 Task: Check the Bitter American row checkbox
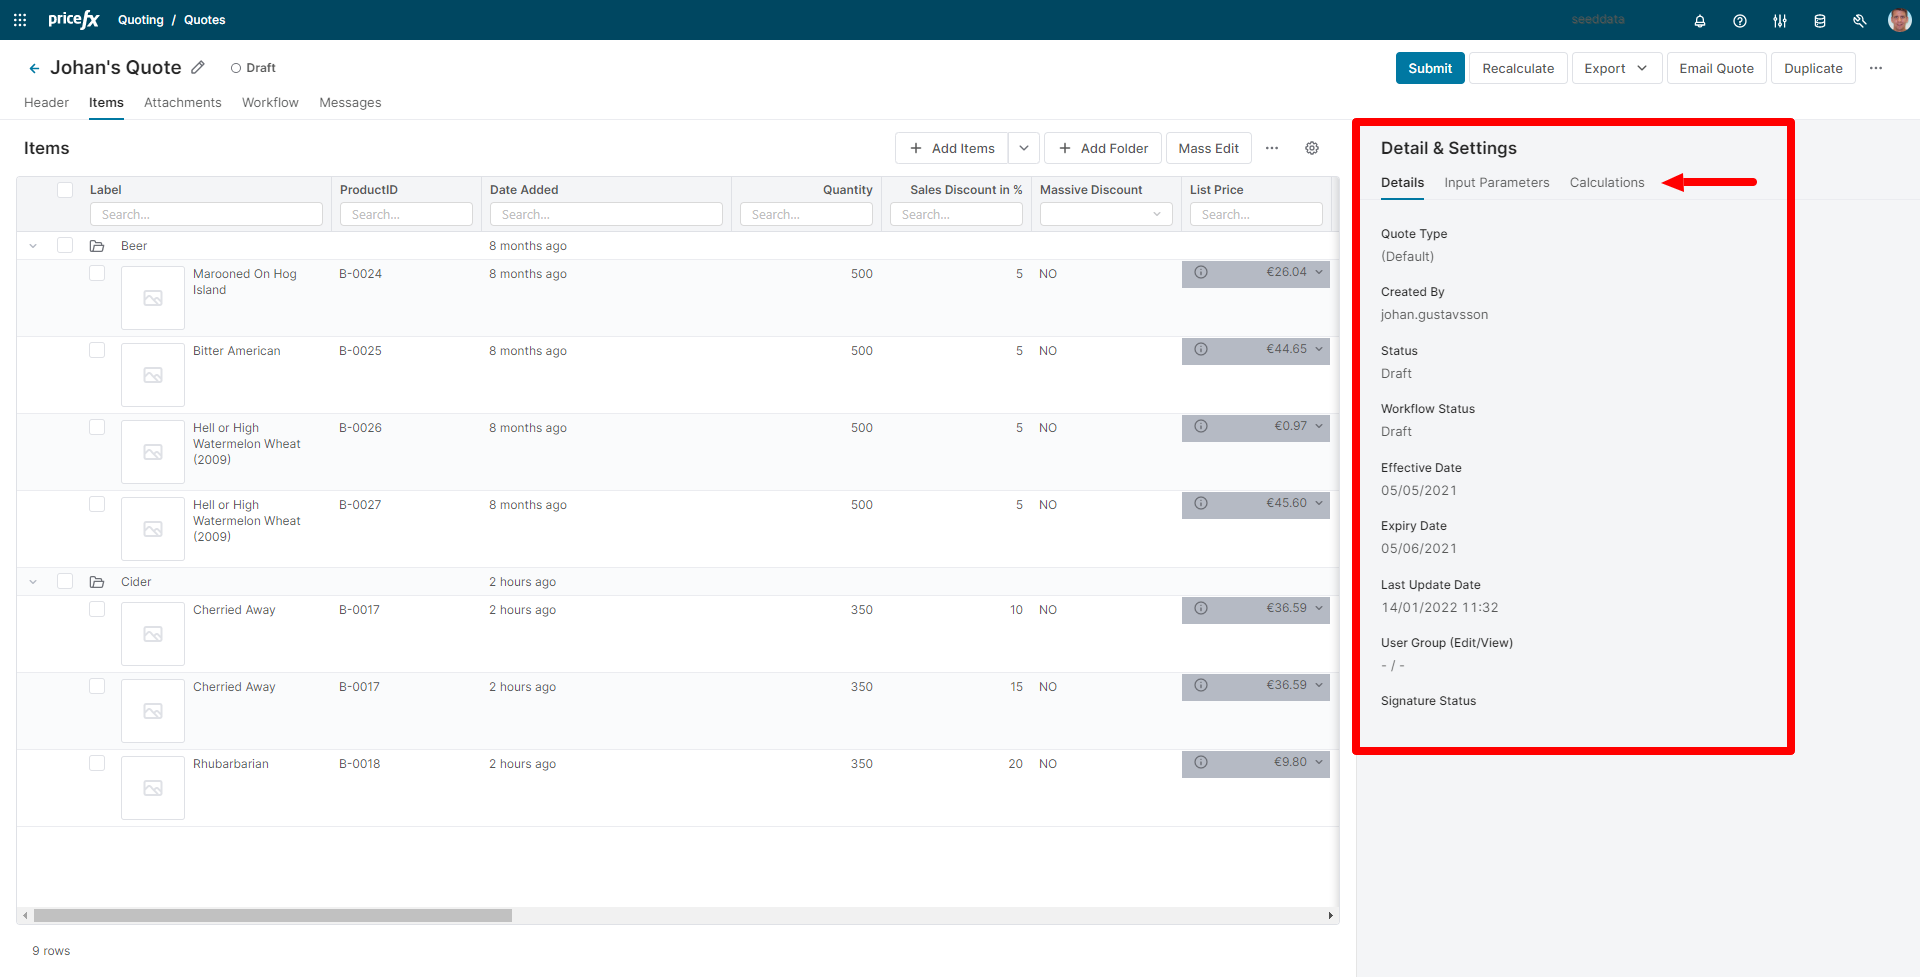pyautogui.click(x=97, y=350)
